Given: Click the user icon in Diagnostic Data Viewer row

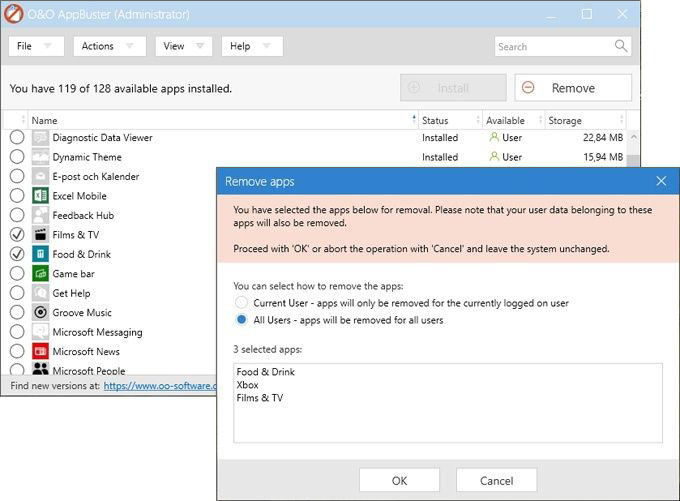Looking at the screenshot, I should pos(494,137).
